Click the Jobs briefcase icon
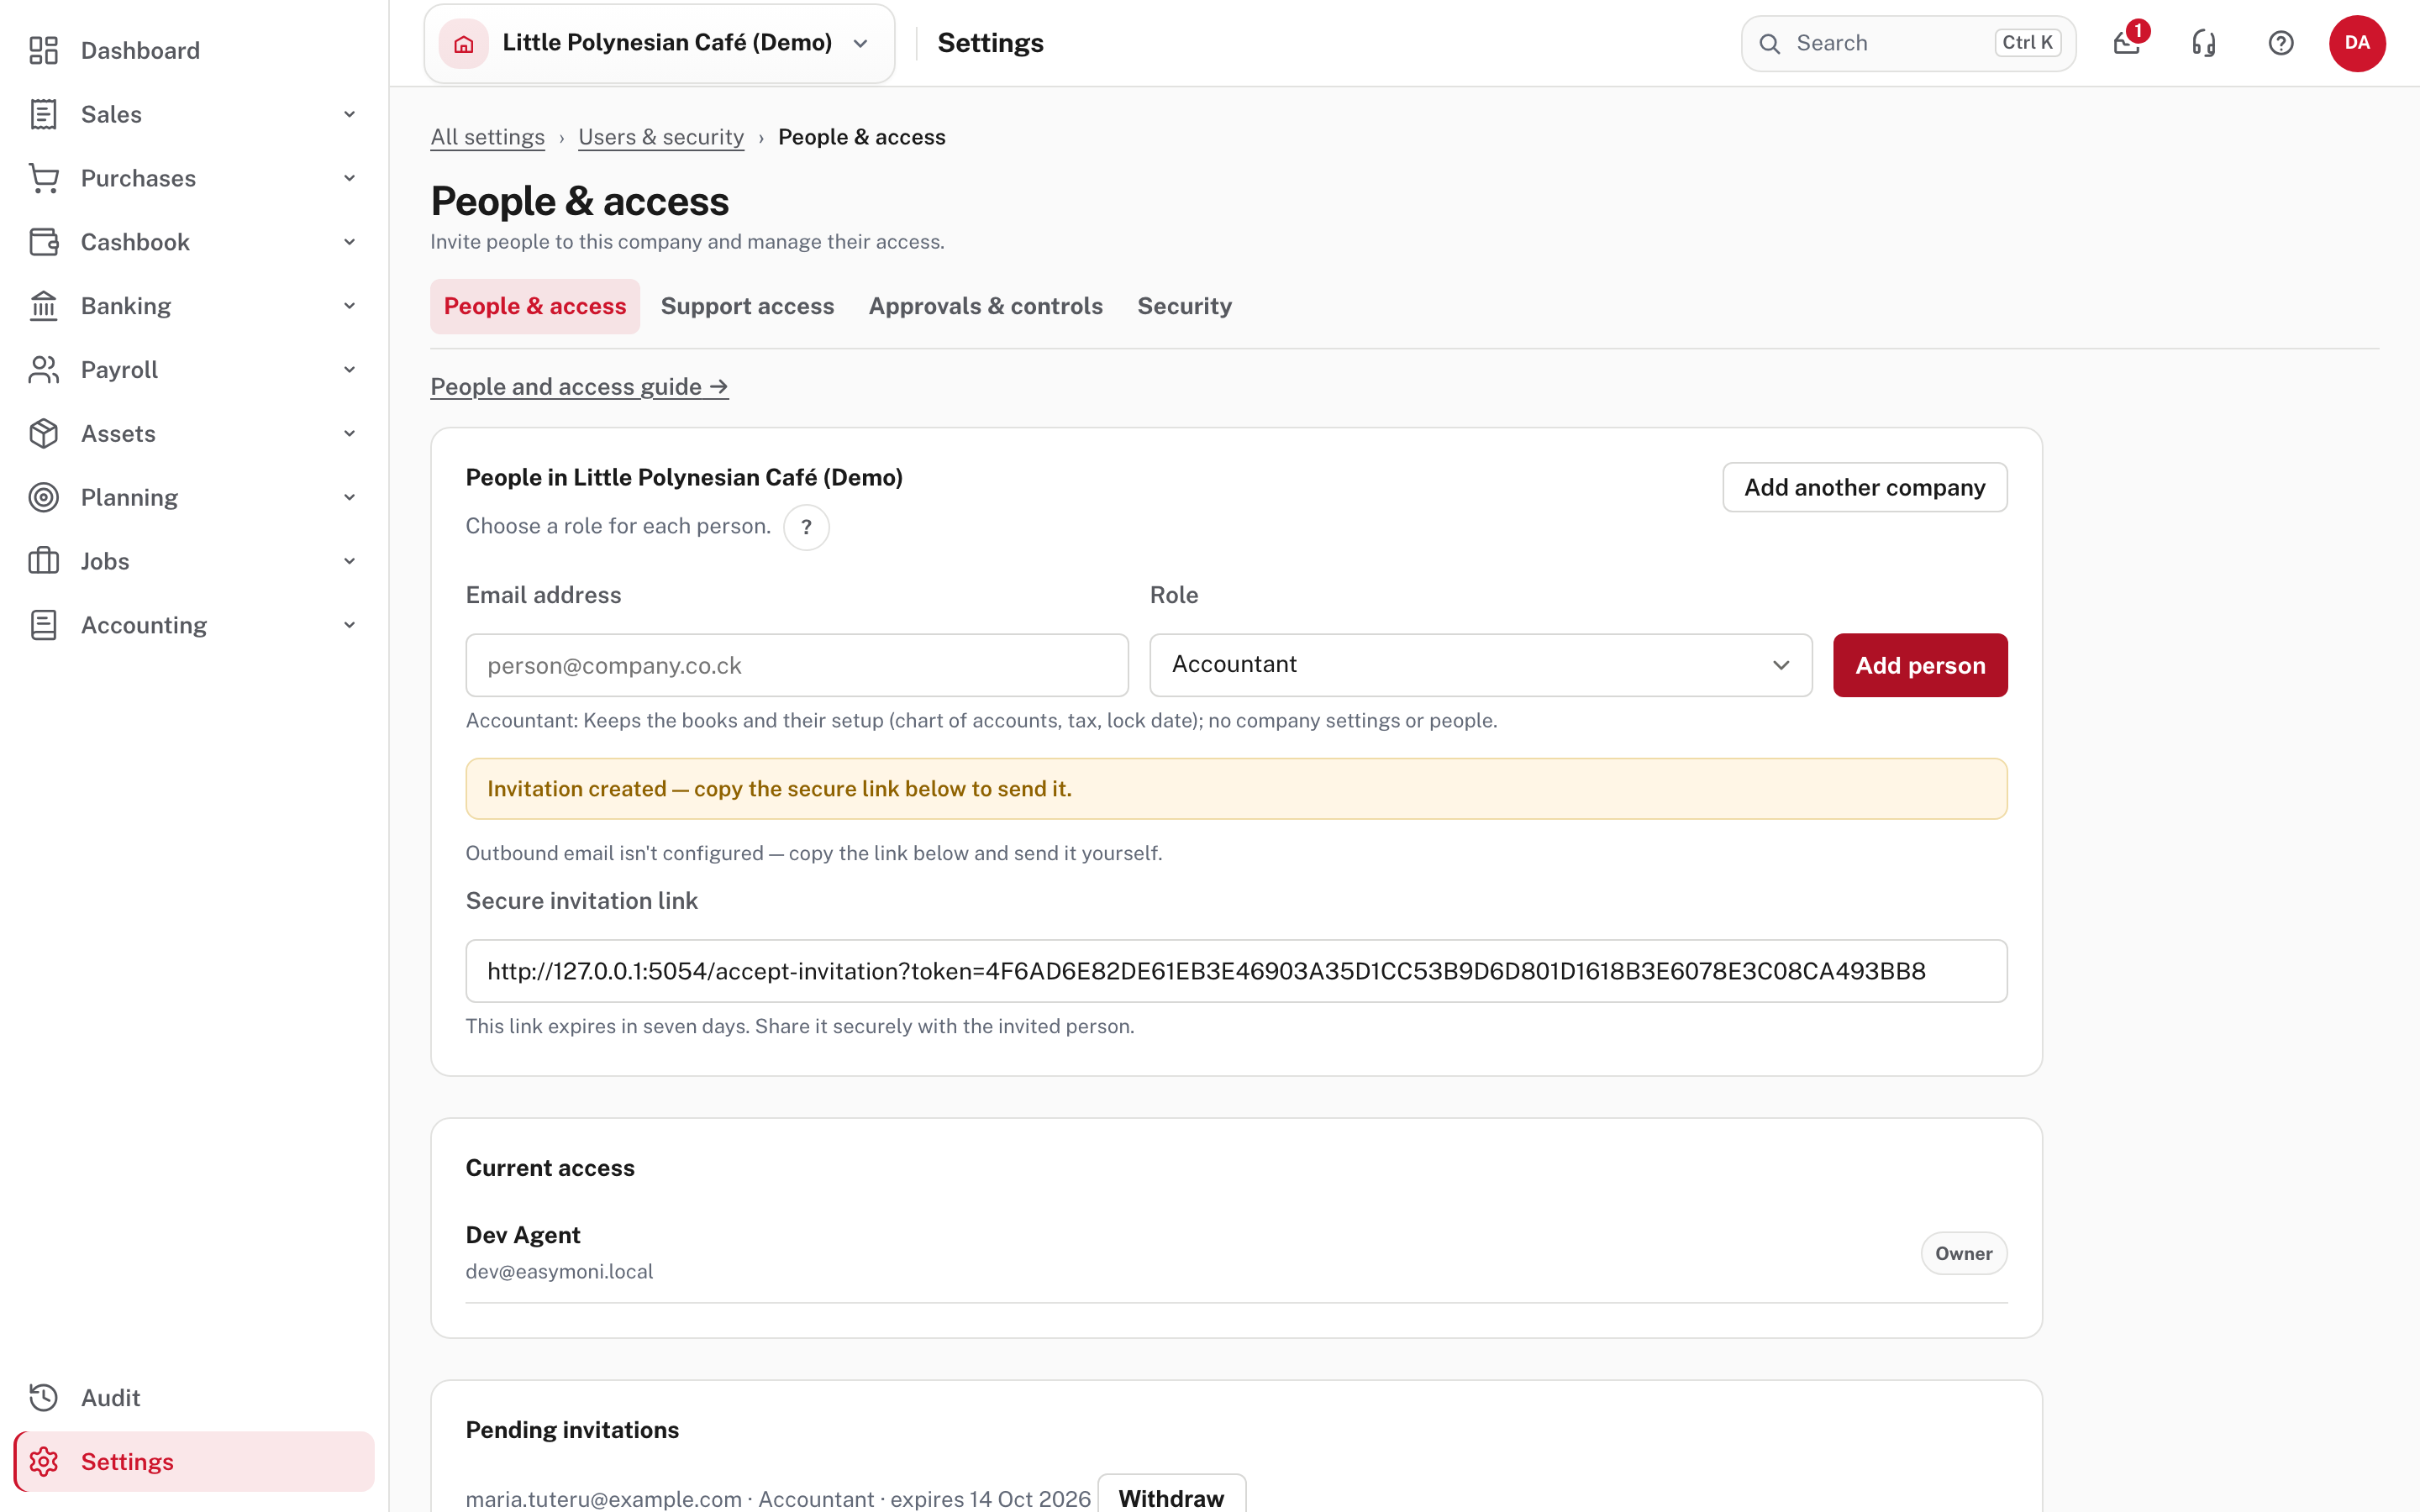Image resolution: width=2420 pixels, height=1512 pixels. (43, 561)
